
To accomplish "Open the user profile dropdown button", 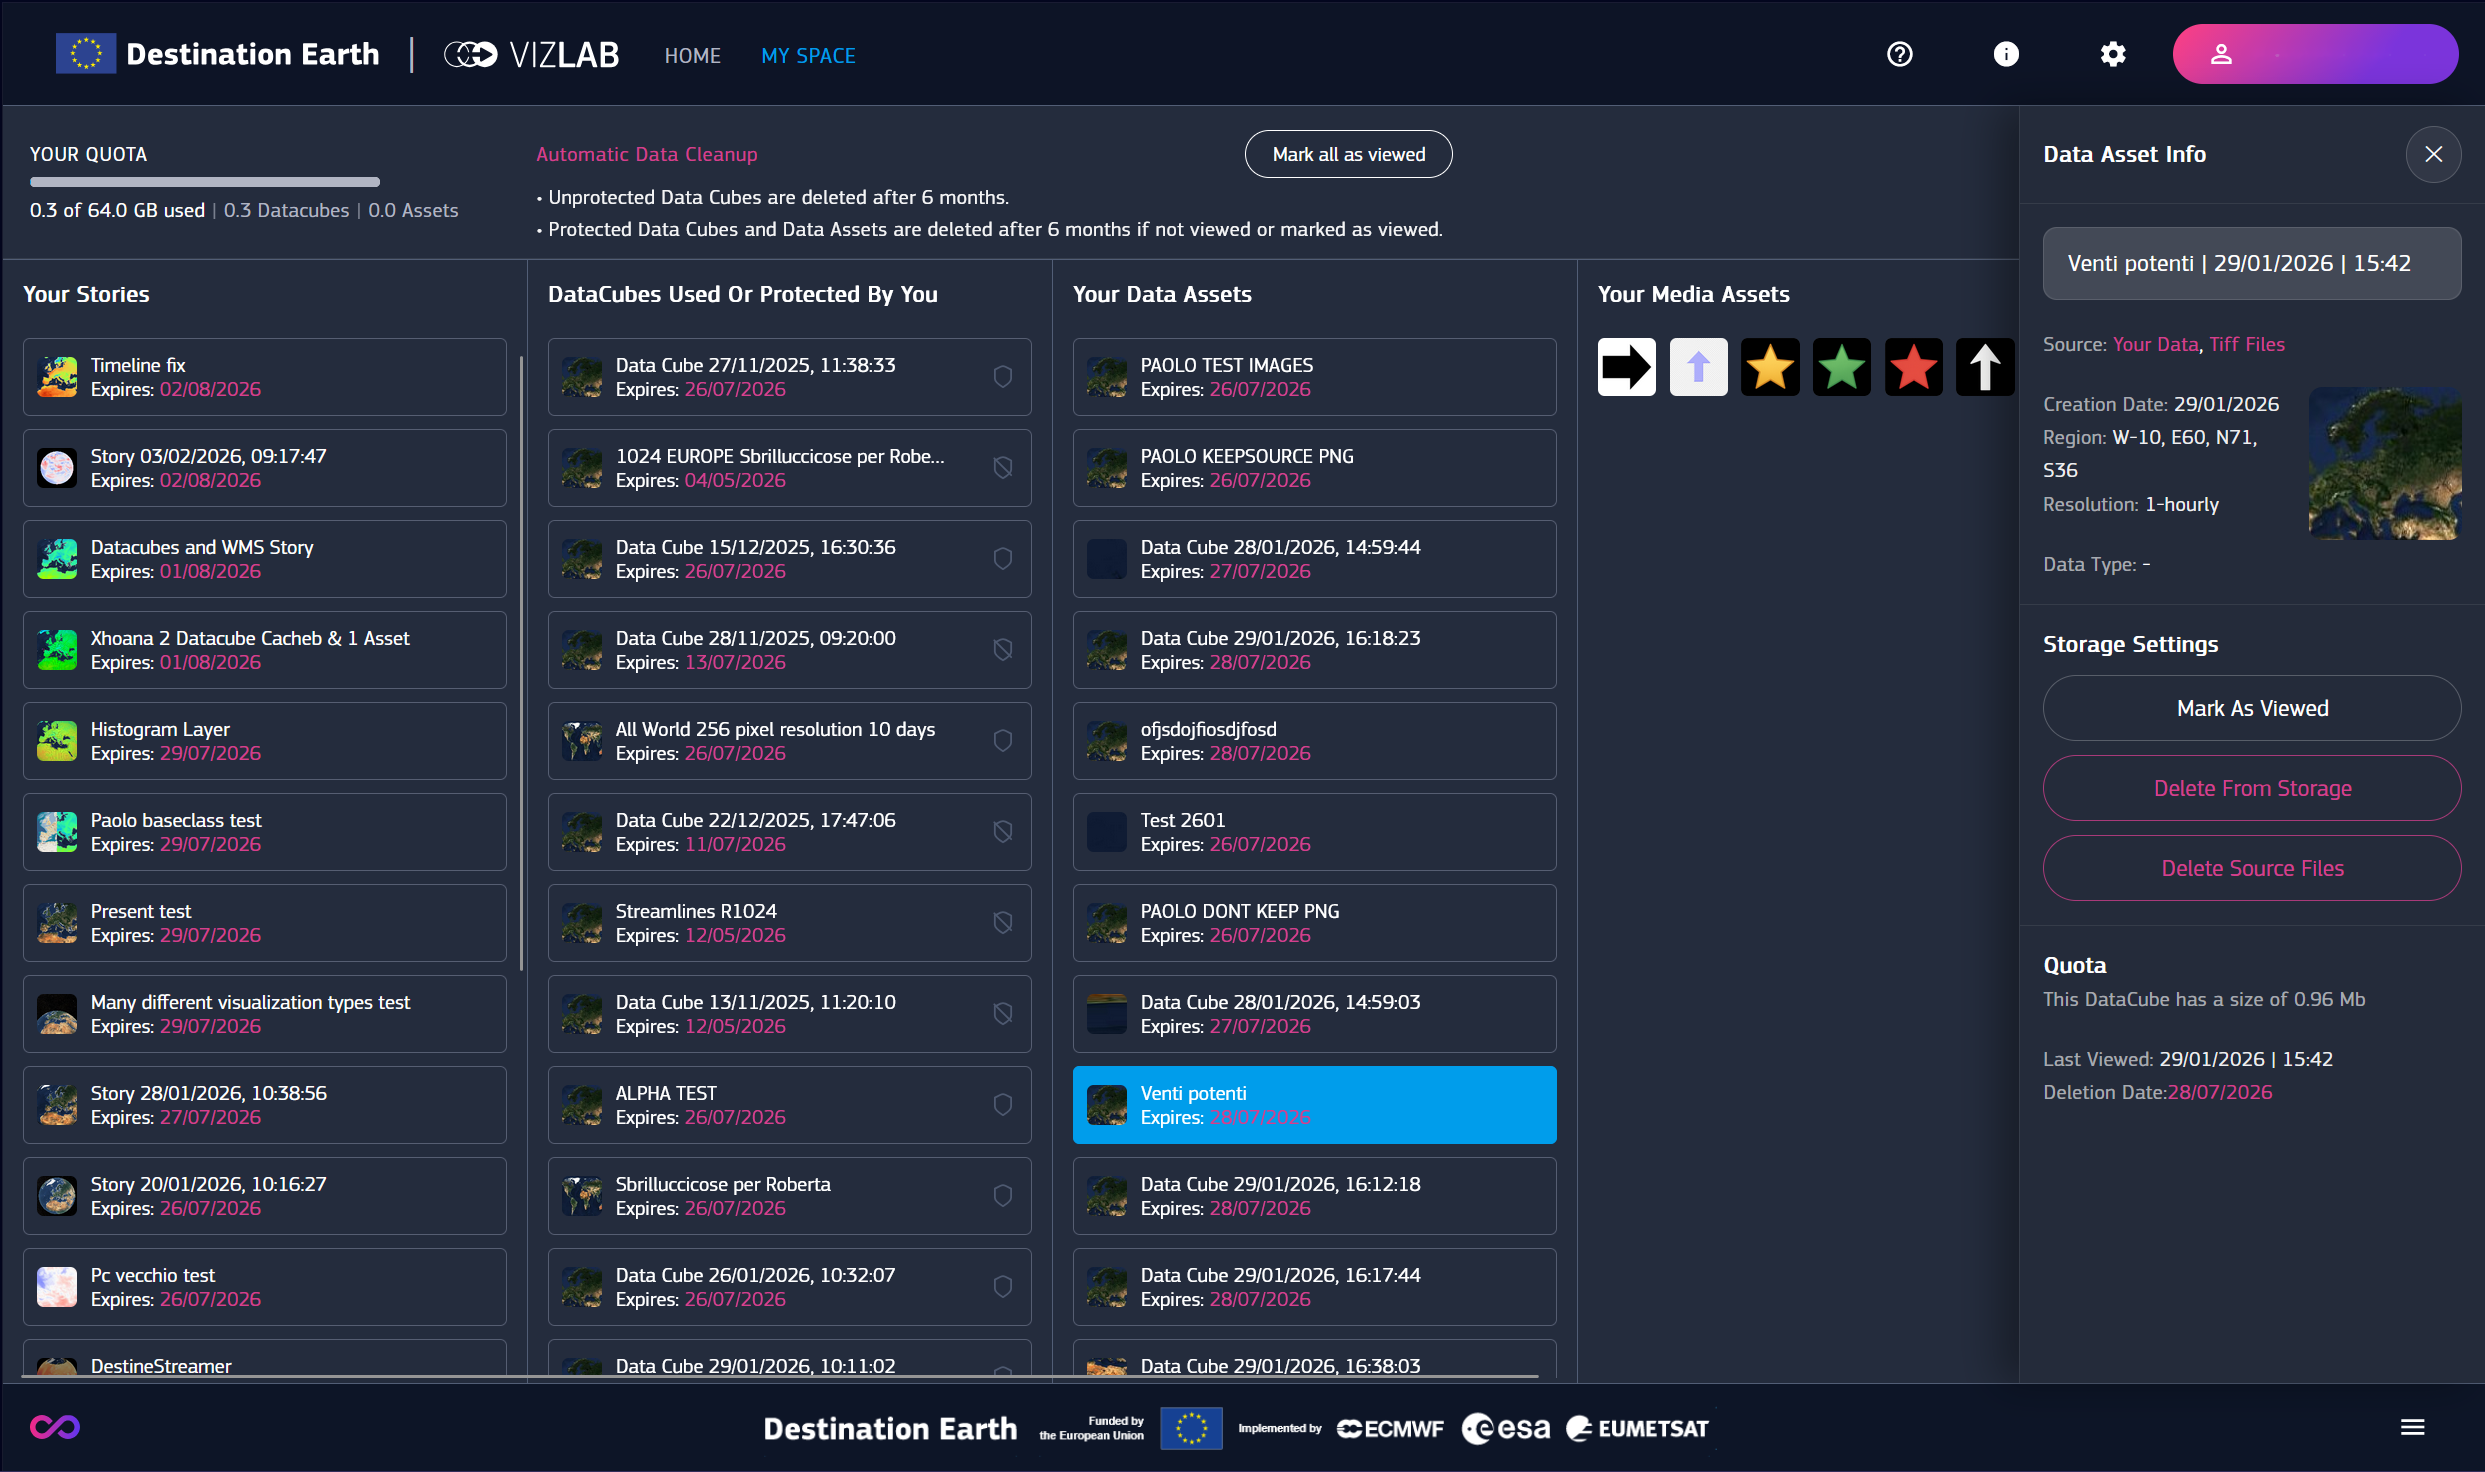I will [2314, 55].
